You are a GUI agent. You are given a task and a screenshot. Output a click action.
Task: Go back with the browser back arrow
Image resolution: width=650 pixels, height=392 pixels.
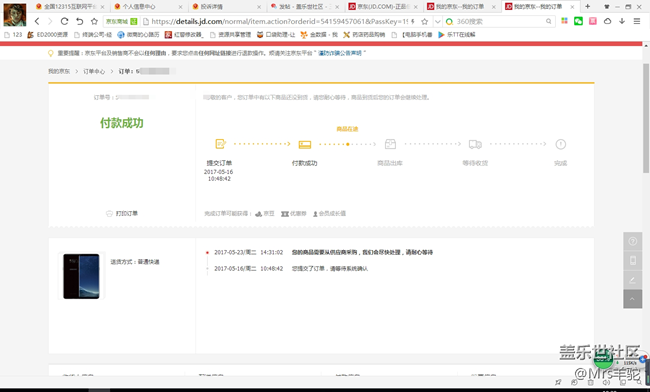37,21
